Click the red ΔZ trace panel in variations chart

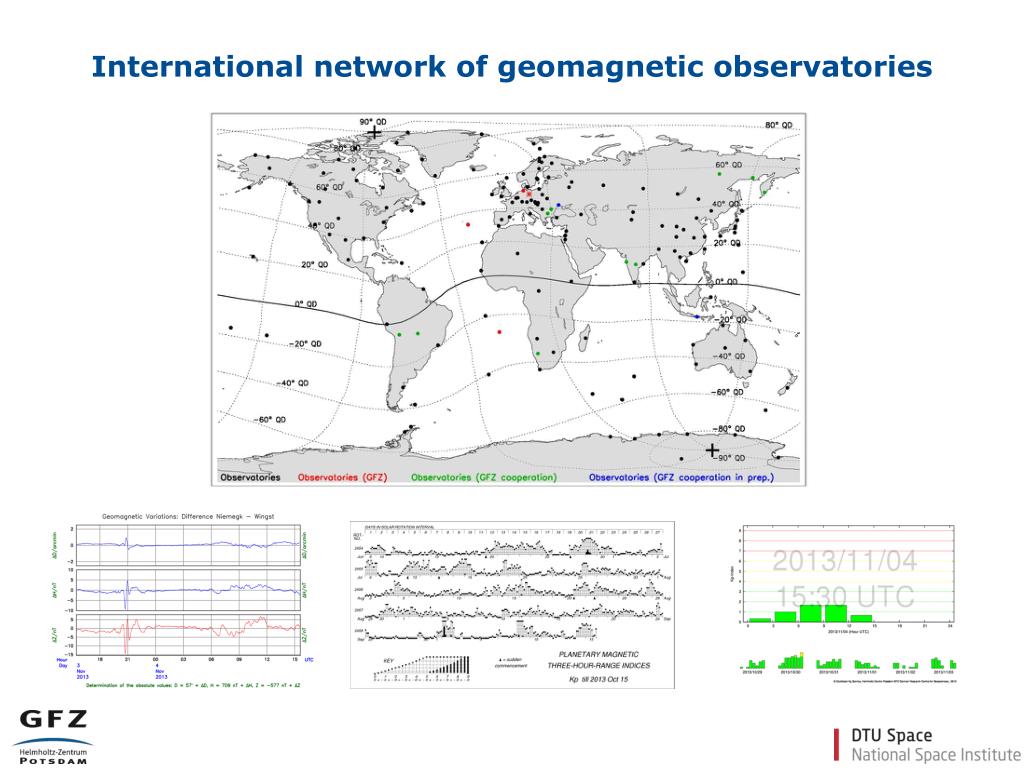pos(188,634)
